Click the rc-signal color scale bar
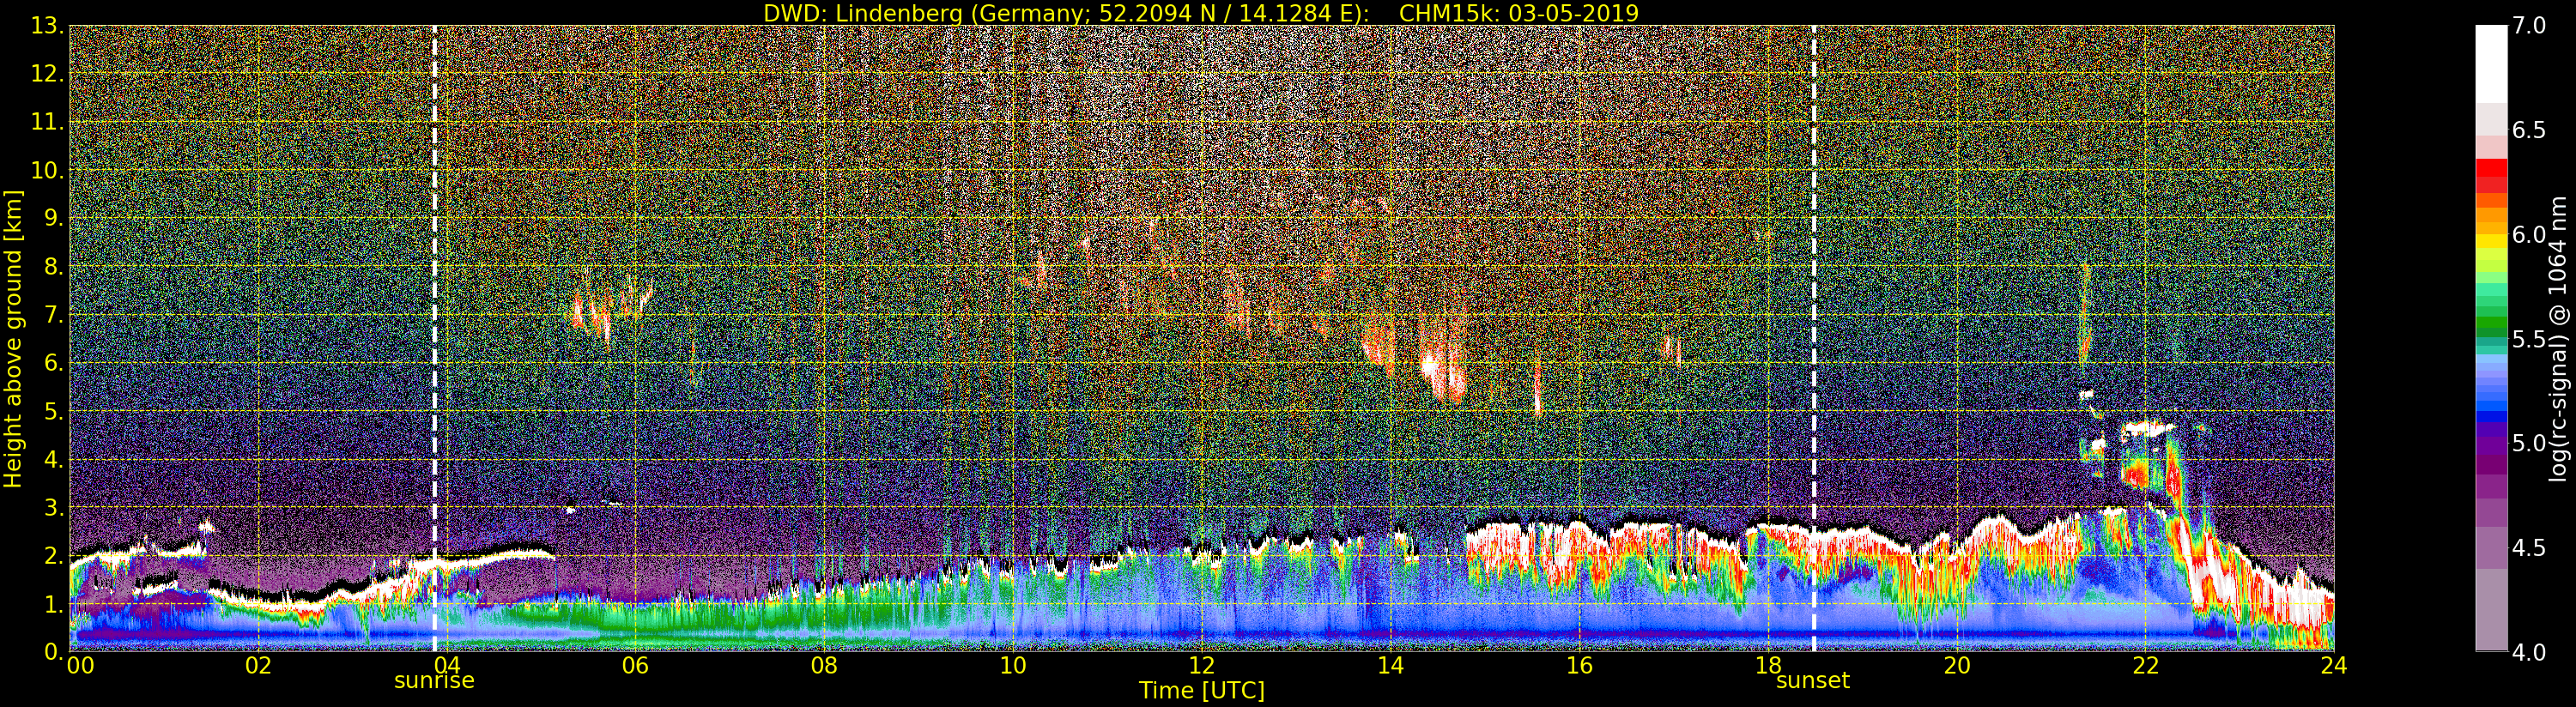This screenshot has width=2576, height=707. tap(2491, 338)
